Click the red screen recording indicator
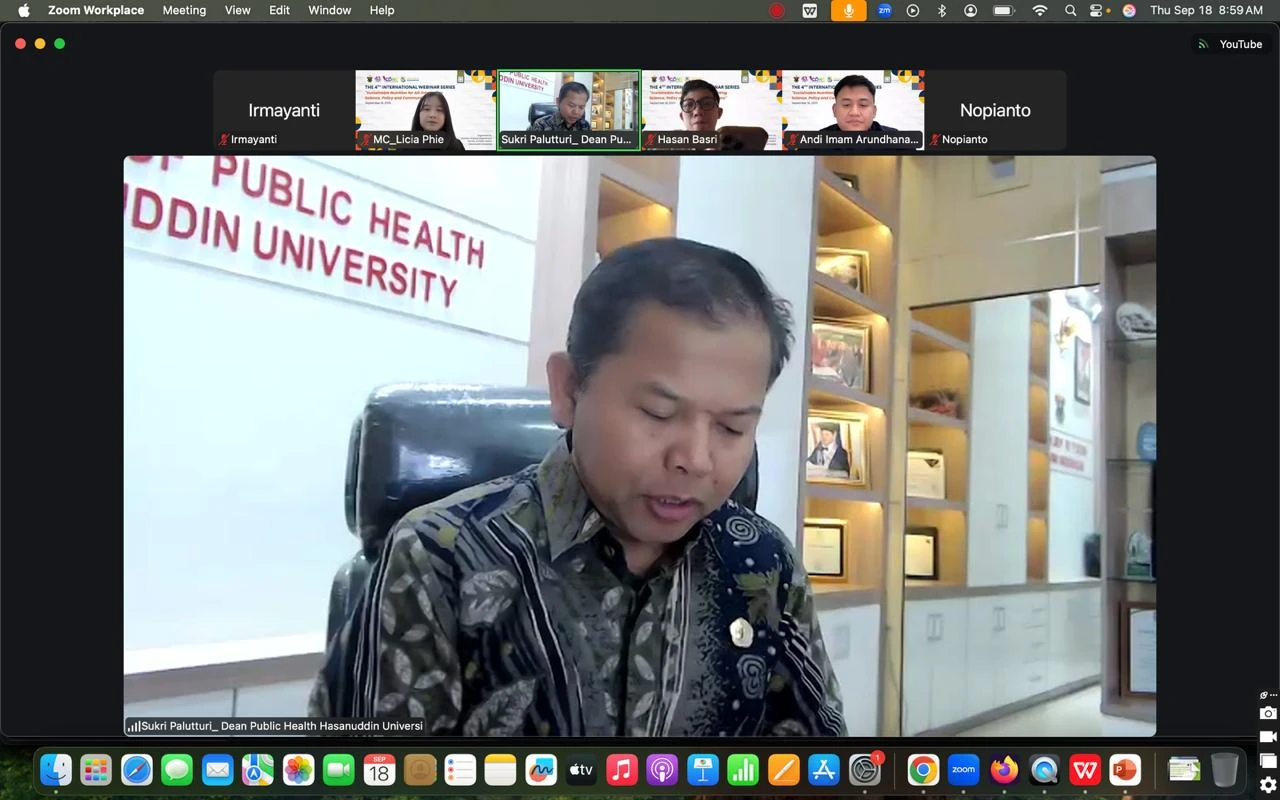1280x800 pixels. click(x=777, y=10)
